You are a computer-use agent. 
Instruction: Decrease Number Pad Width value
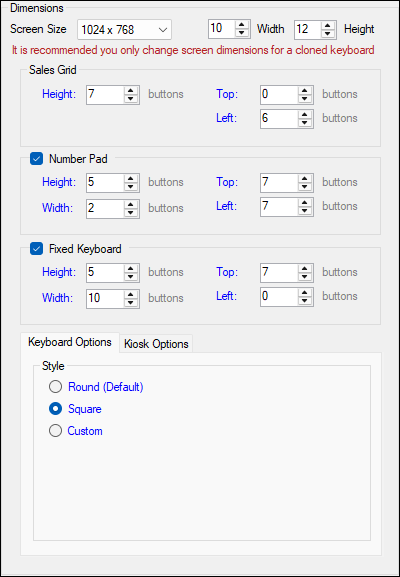tap(130, 213)
